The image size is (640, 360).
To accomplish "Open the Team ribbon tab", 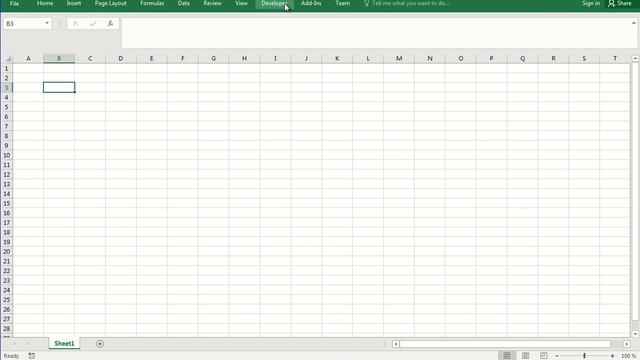I will (342, 3).
